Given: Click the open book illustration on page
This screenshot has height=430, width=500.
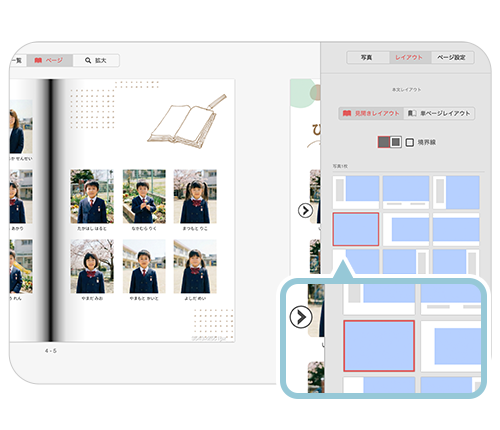Looking at the screenshot, I should pyautogui.click(x=187, y=121).
